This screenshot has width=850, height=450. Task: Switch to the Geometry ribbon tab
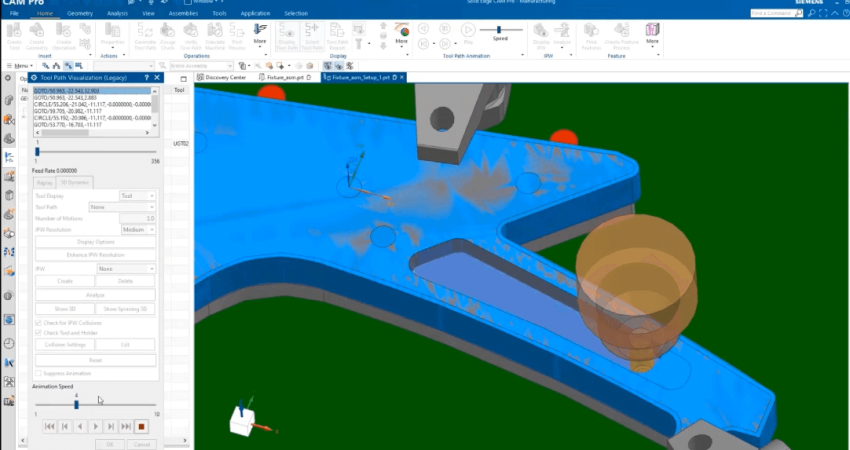[x=80, y=14]
